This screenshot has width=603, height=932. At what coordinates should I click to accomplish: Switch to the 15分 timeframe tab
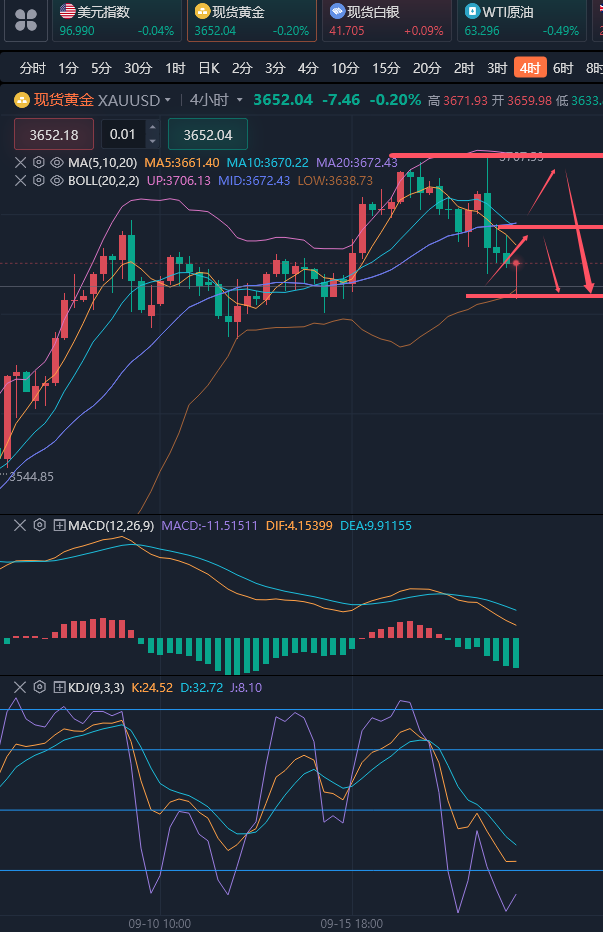(386, 68)
